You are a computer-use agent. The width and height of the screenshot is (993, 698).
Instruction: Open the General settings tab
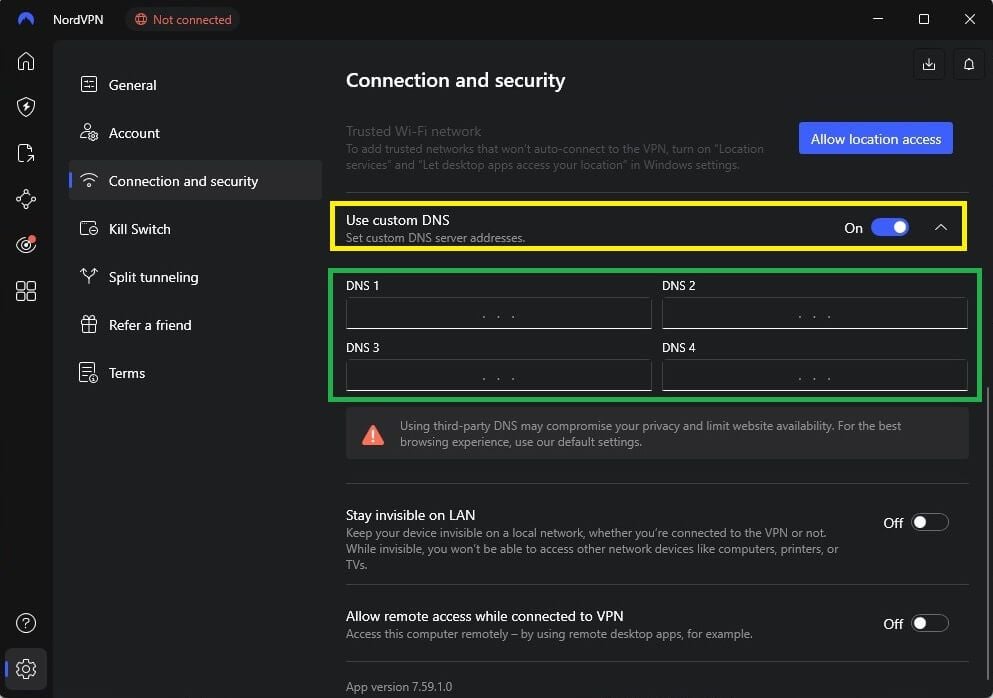(x=195, y=85)
